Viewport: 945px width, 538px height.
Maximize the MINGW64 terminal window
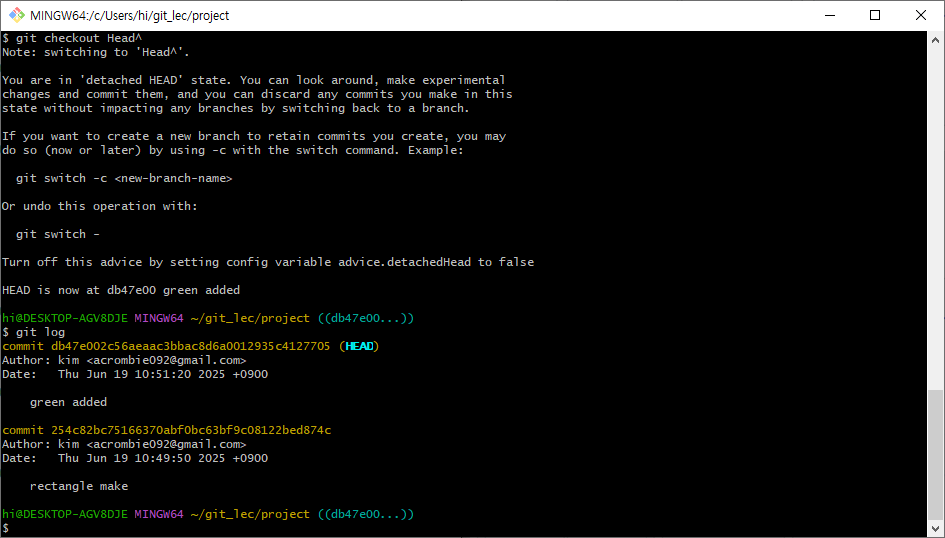click(x=875, y=15)
